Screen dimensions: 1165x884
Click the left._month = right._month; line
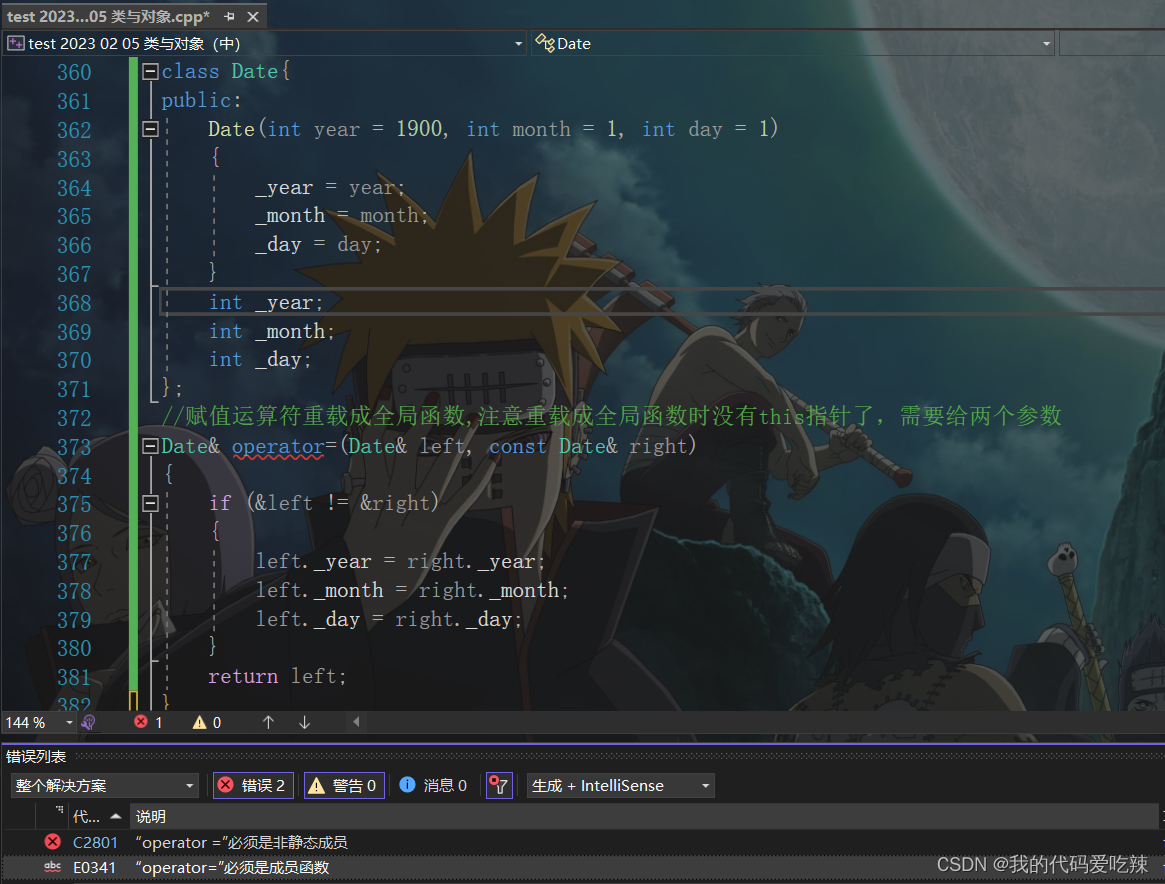coord(412,590)
